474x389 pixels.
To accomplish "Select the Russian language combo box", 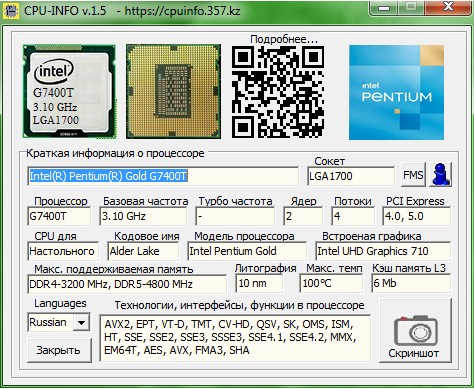I will (x=58, y=322).
